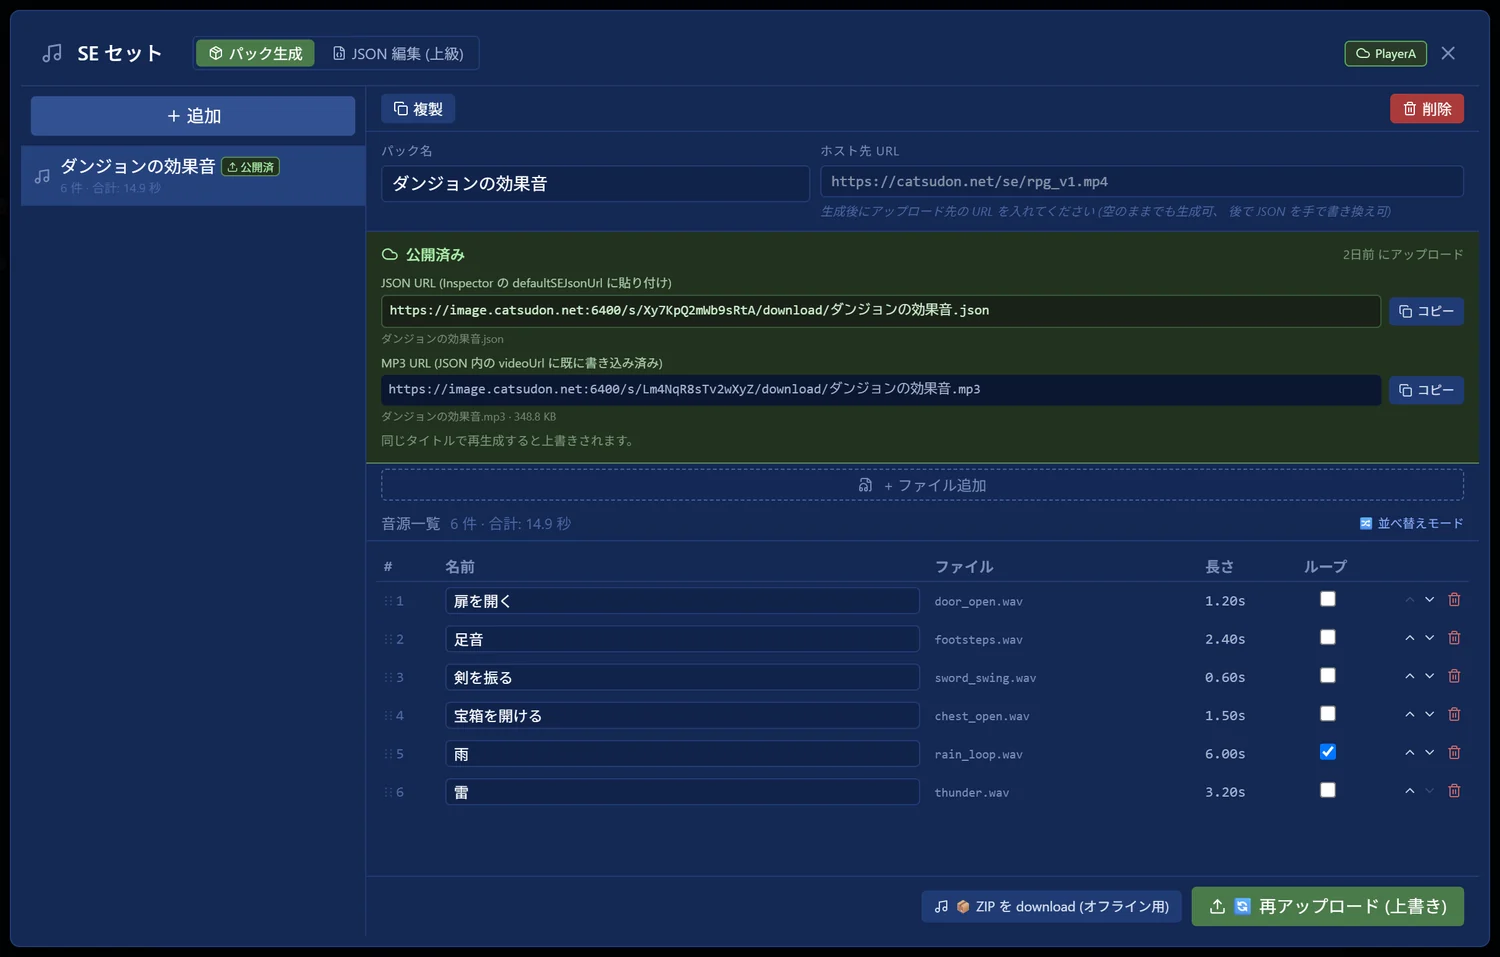Image resolution: width=1500 pixels, height=957 pixels.
Task: Click the 公開済 badge in the sidebar
Action: pyautogui.click(x=250, y=167)
